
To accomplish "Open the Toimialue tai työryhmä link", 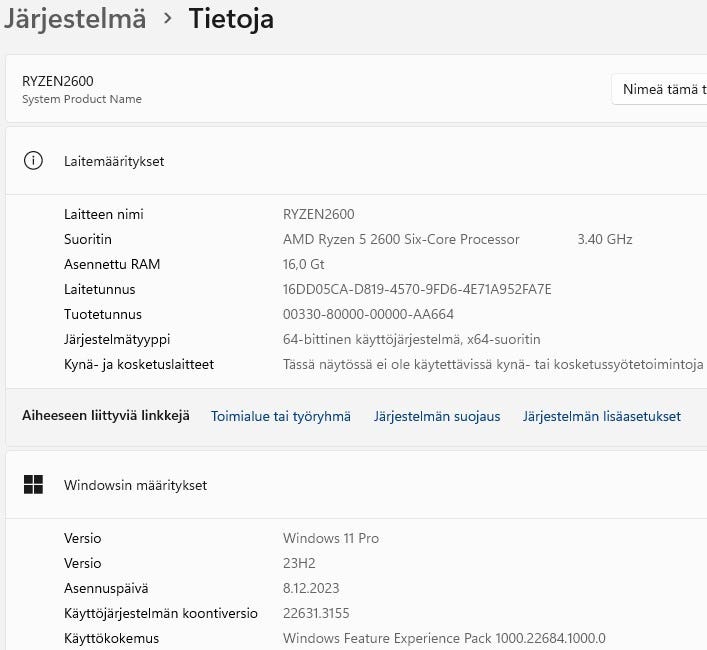I will (x=280, y=416).
